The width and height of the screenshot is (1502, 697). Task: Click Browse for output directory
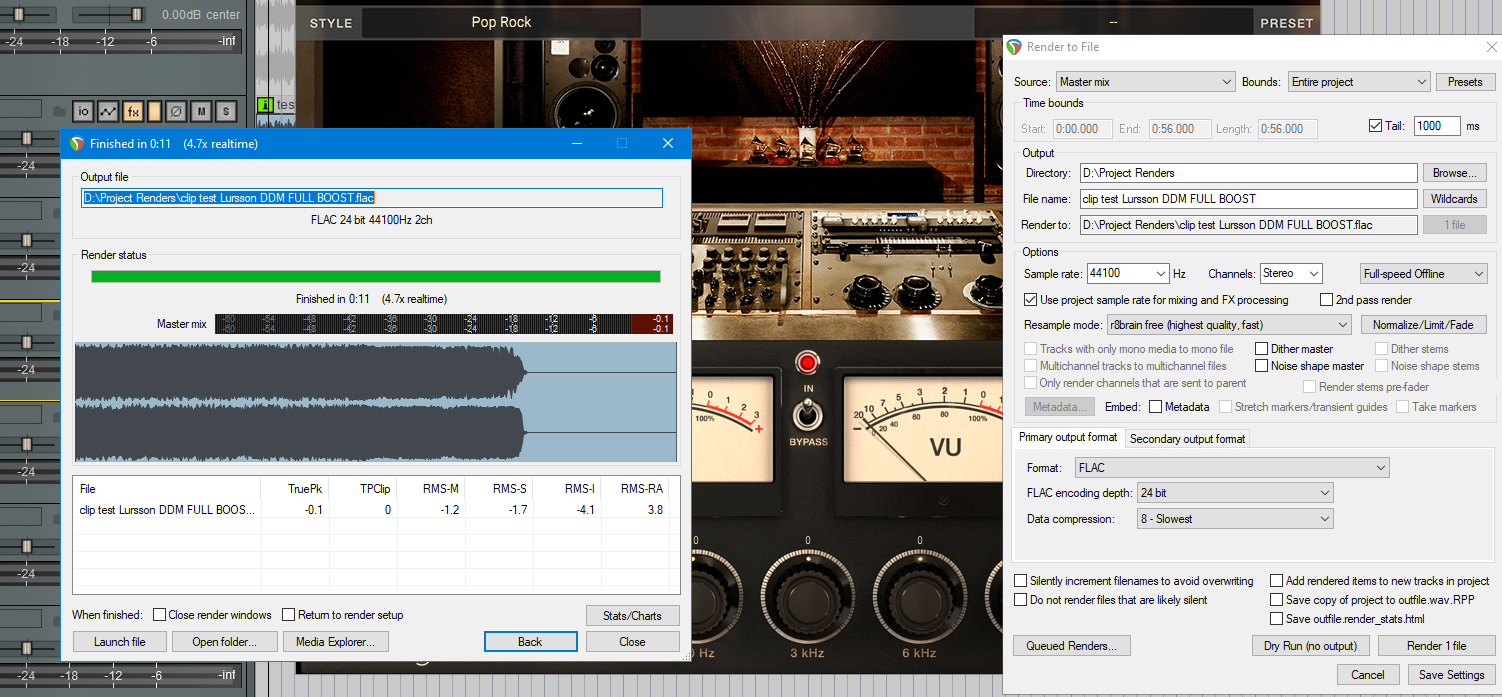coord(1455,173)
